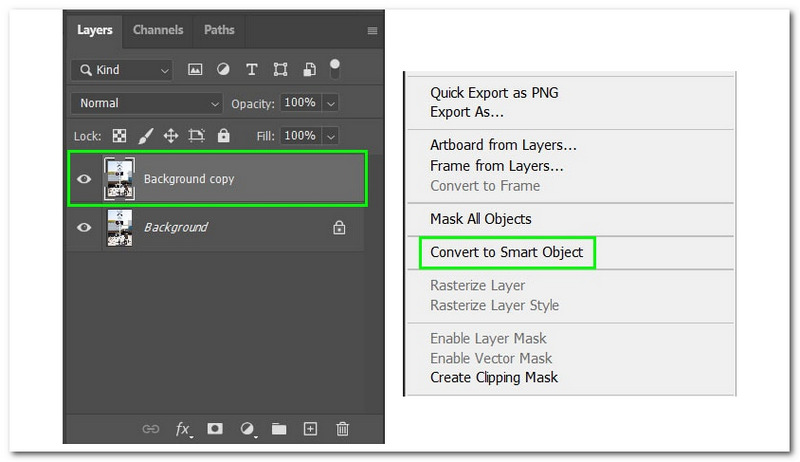Viewport: 800px width, 462px height.
Task: Click the type layer filter icon
Action: tap(252, 70)
